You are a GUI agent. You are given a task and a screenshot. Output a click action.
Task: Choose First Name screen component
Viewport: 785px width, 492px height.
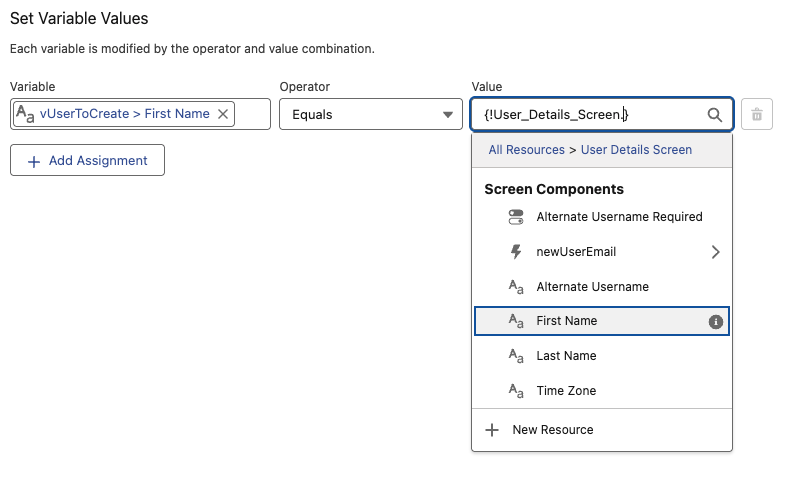click(567, 321)
